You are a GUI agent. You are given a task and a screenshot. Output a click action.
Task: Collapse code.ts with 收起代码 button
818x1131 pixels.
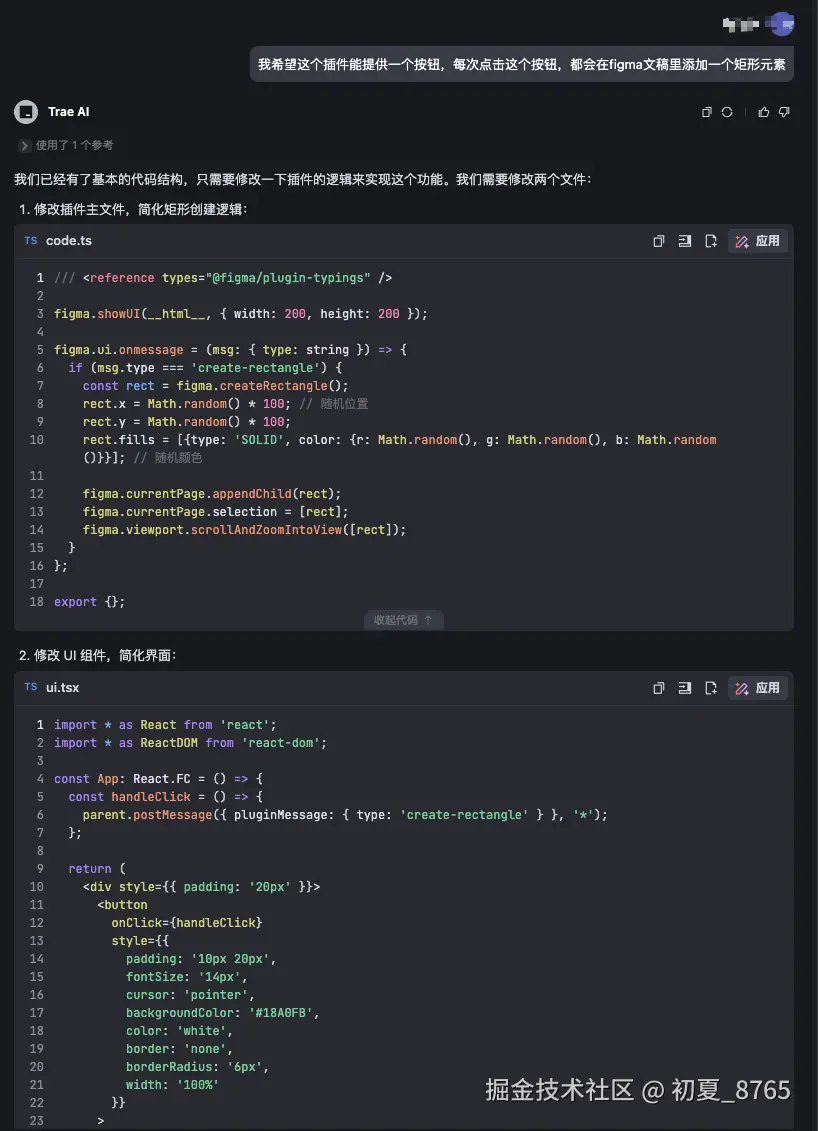point(403,620)
